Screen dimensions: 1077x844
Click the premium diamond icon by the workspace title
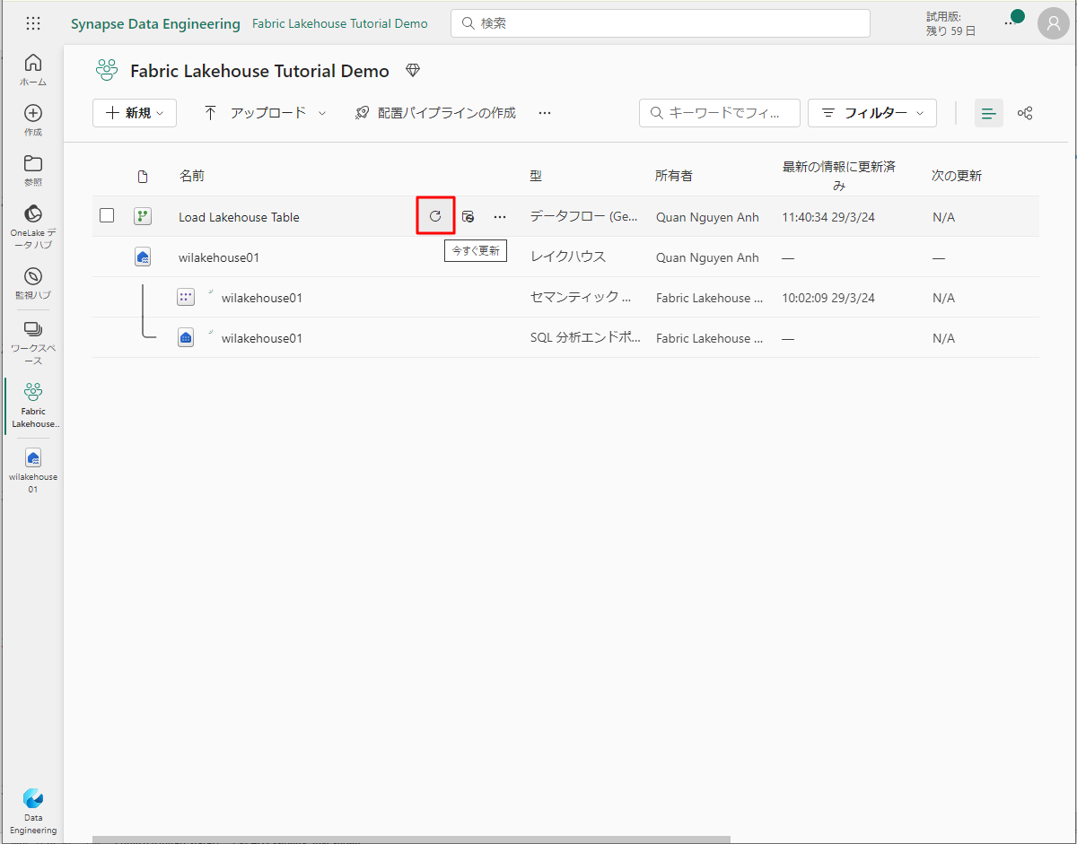tap(412, 70)
